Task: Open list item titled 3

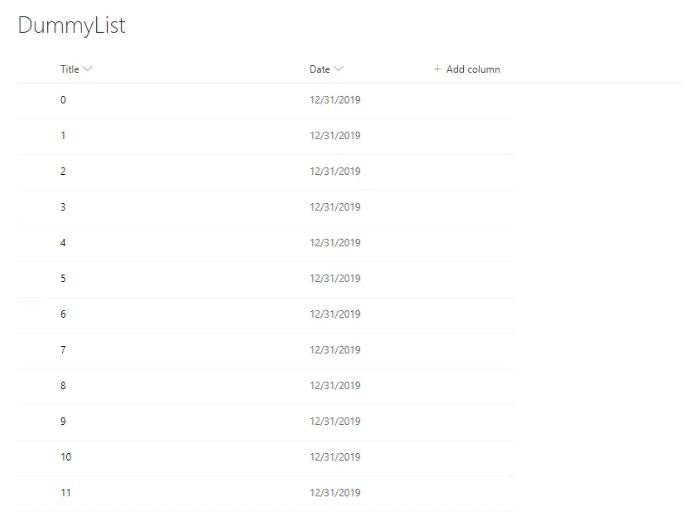Action: 63,207
